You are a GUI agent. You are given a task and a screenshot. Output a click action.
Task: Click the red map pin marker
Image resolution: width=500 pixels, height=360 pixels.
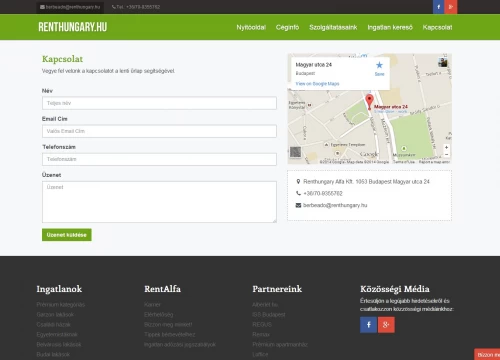coord(369,102)
